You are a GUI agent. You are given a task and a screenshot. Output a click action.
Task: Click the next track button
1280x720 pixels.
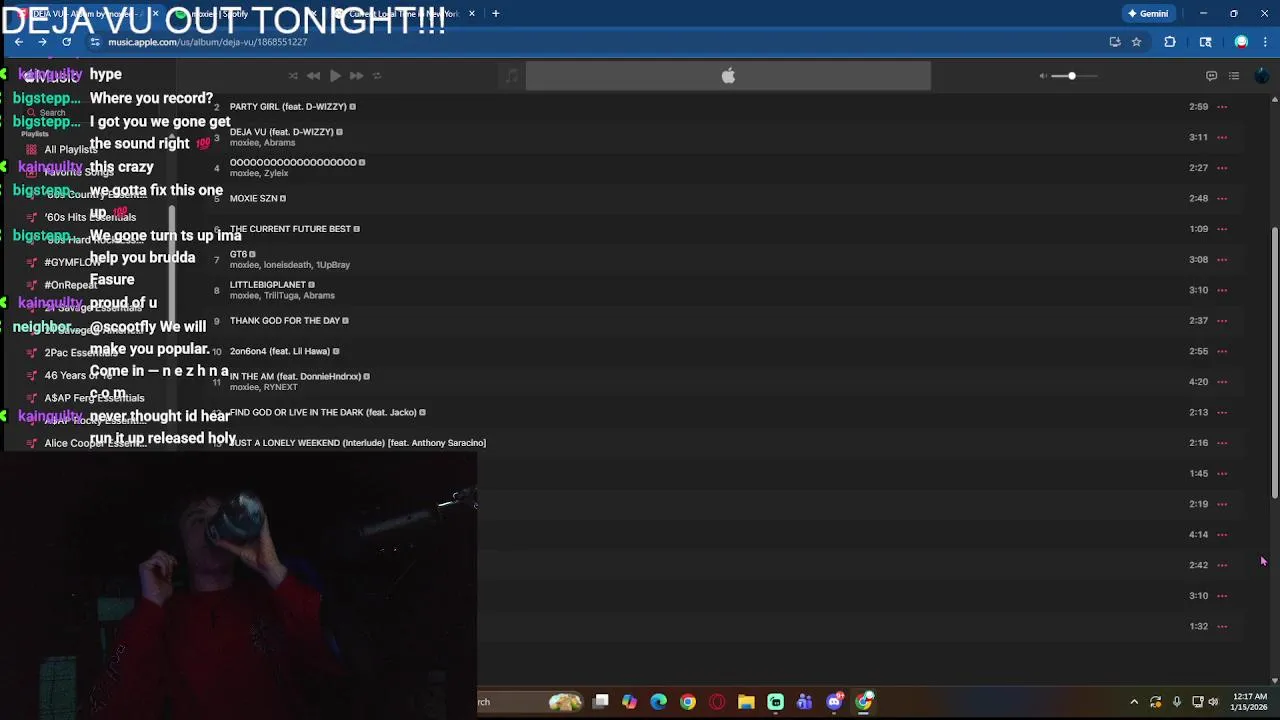point(356,76)
